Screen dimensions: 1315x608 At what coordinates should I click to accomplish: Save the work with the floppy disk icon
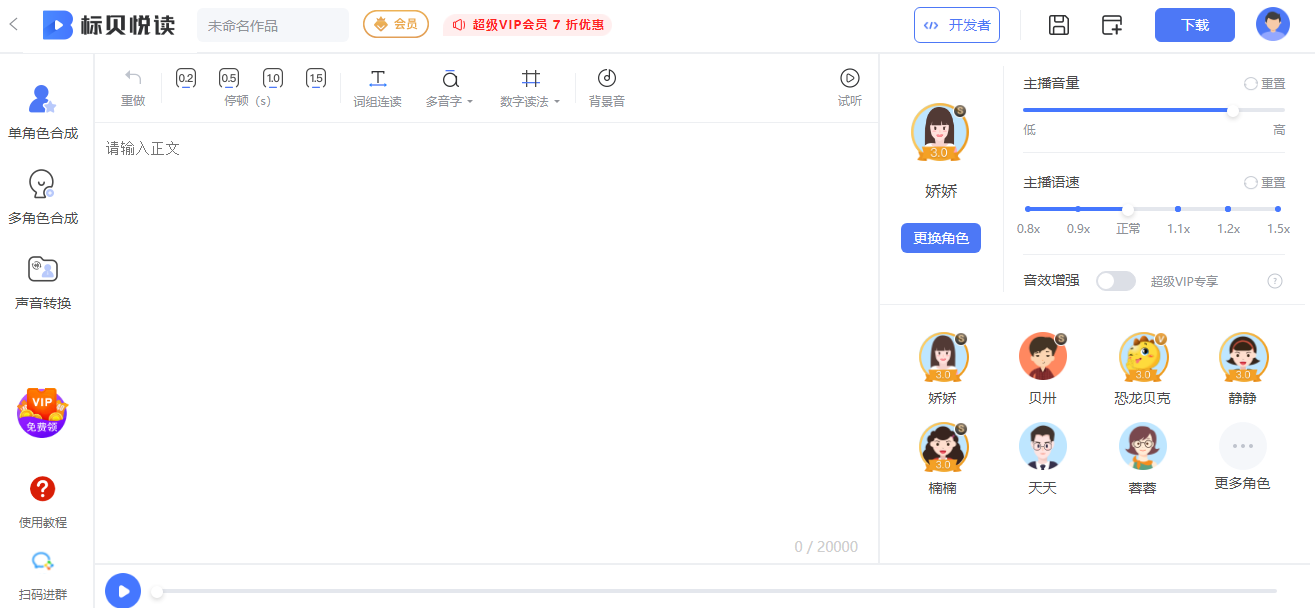(1059, 25)
